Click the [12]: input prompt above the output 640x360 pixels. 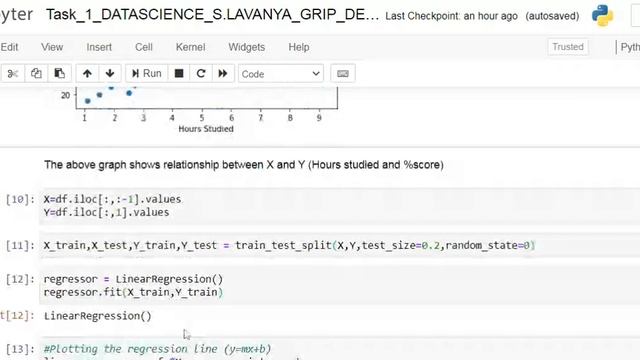pos(20,279)
